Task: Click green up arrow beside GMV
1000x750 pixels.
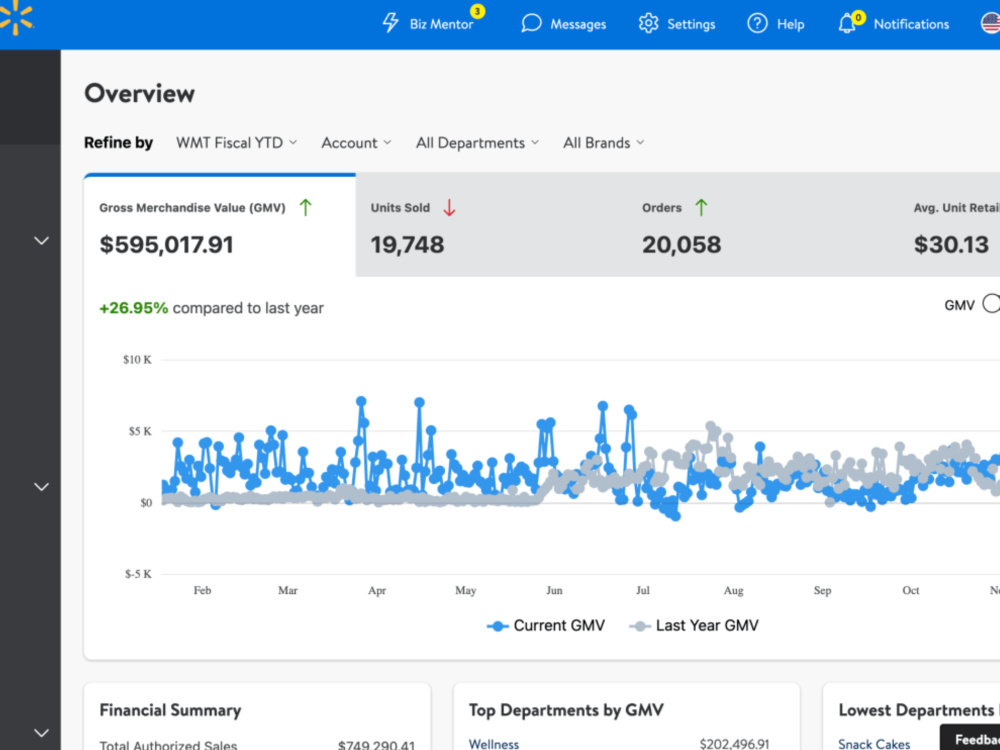Action: 305,207
